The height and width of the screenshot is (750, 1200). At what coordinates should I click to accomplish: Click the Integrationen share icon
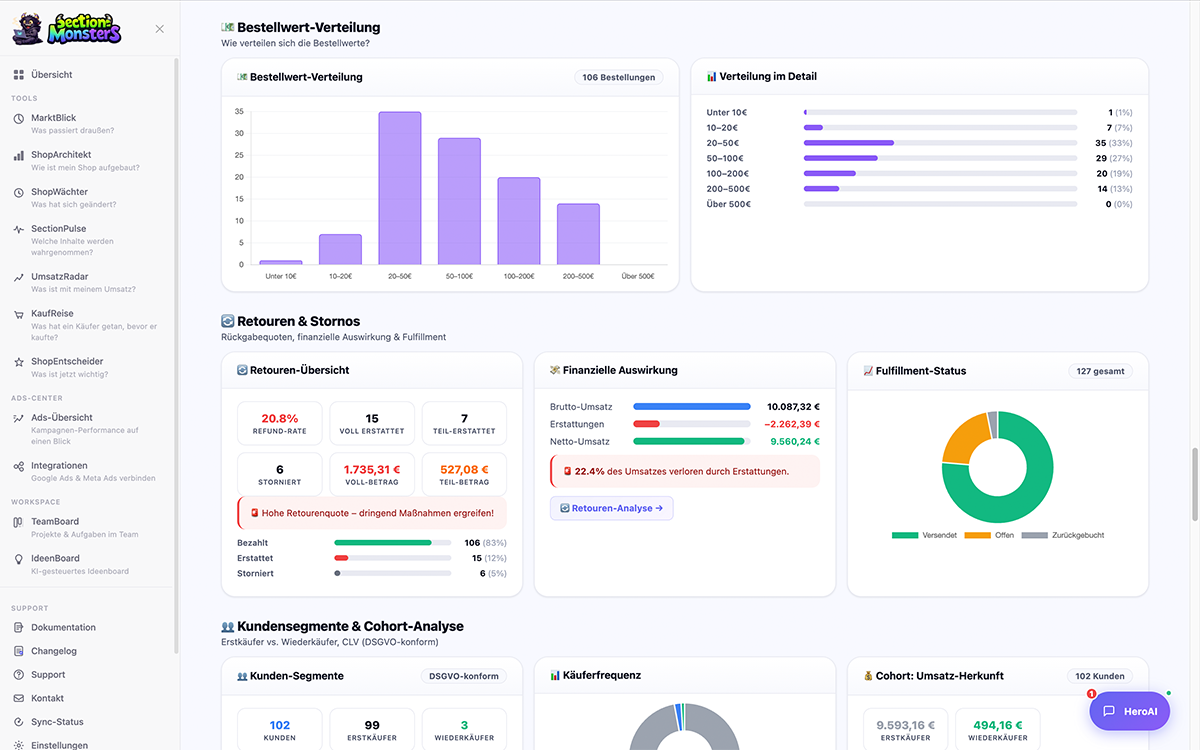(x=19, y=466)
